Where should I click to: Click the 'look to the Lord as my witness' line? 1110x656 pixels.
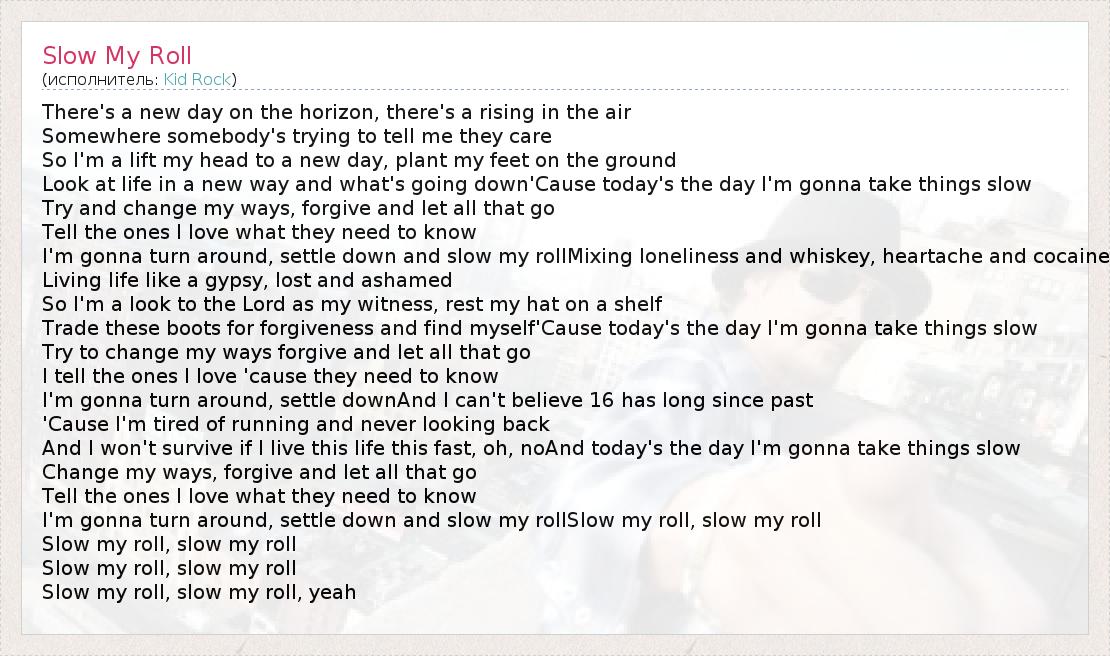click(x=352, y=304)
